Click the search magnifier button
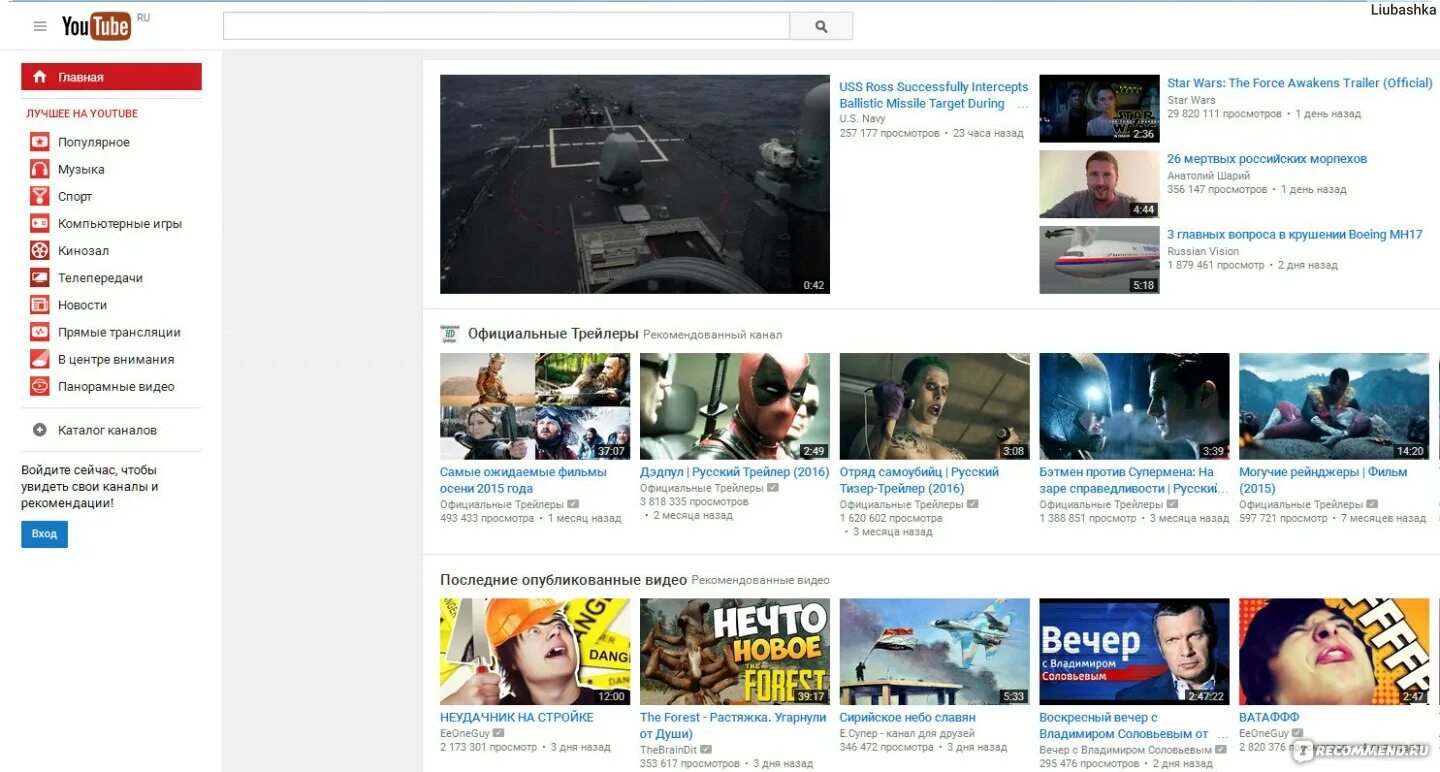This screenshot has width=1440, height=772. [x=821, y=27]
